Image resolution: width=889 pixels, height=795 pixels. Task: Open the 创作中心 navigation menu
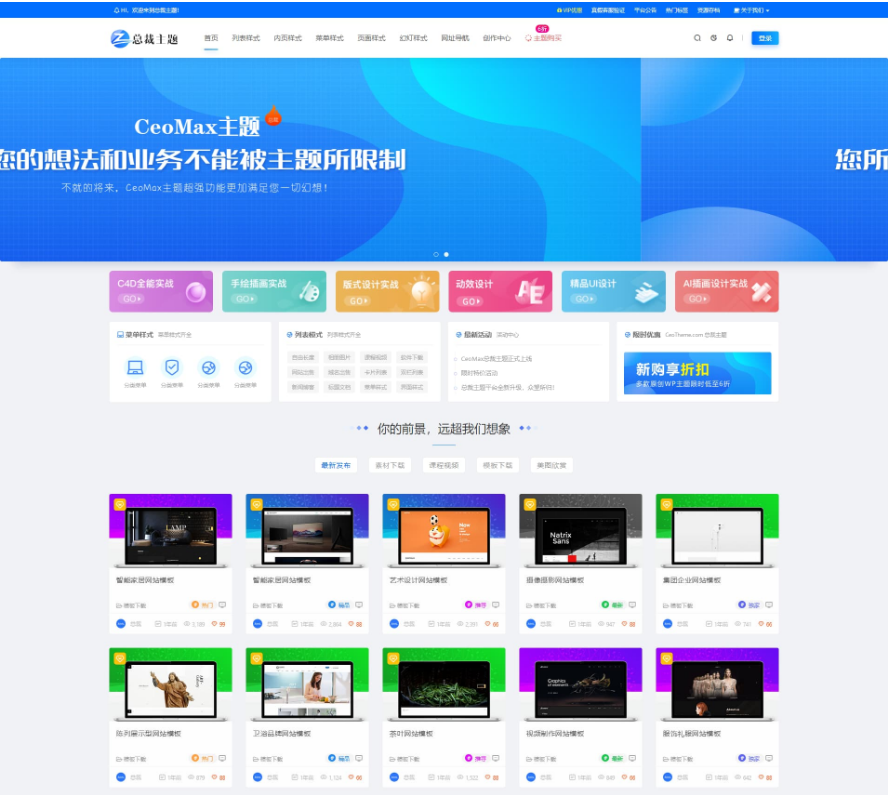[496, 38]
